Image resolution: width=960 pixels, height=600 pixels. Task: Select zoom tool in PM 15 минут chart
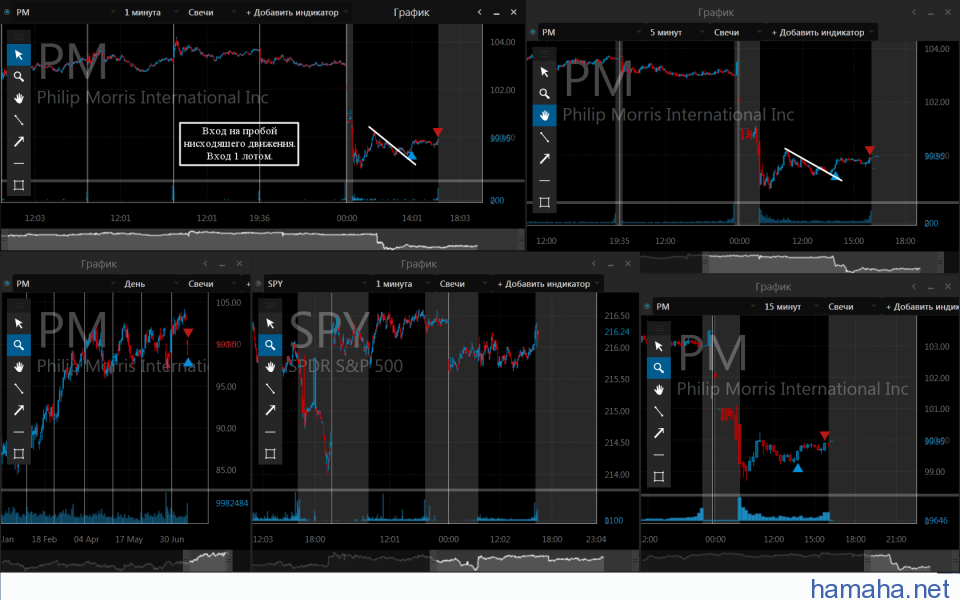(x=659, y=368)
